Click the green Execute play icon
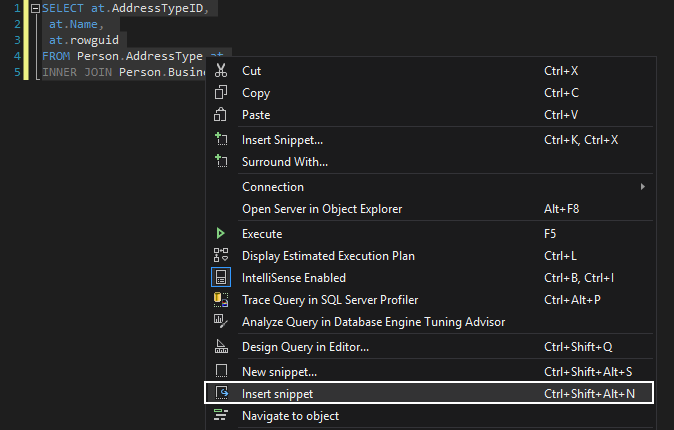 click(221, 233)
